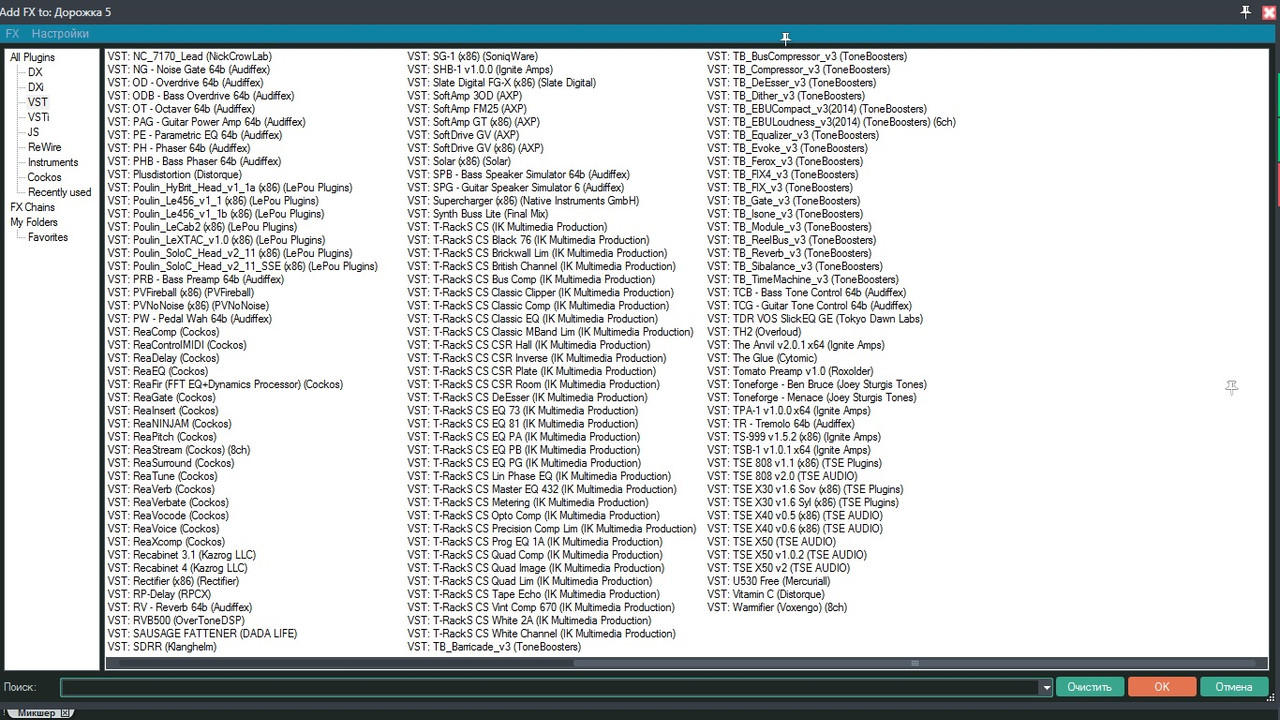This screenshot has height=720, width=1280.
Task: Select VST: ReaGate (Cockos)
Action: click(161, 397)
